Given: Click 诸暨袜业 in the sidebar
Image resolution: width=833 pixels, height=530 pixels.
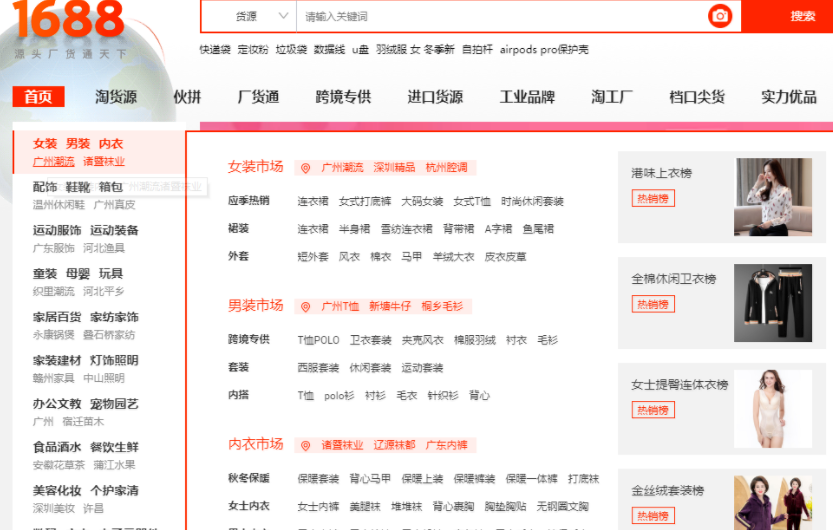Looking at the screenshot, I should pyautogui.click(x=104, y=161).
